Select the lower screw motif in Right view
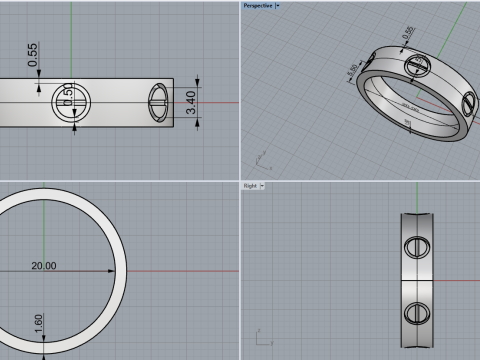Screen dimensions: 480x360 pyautogui.click(x=417, y=313)
